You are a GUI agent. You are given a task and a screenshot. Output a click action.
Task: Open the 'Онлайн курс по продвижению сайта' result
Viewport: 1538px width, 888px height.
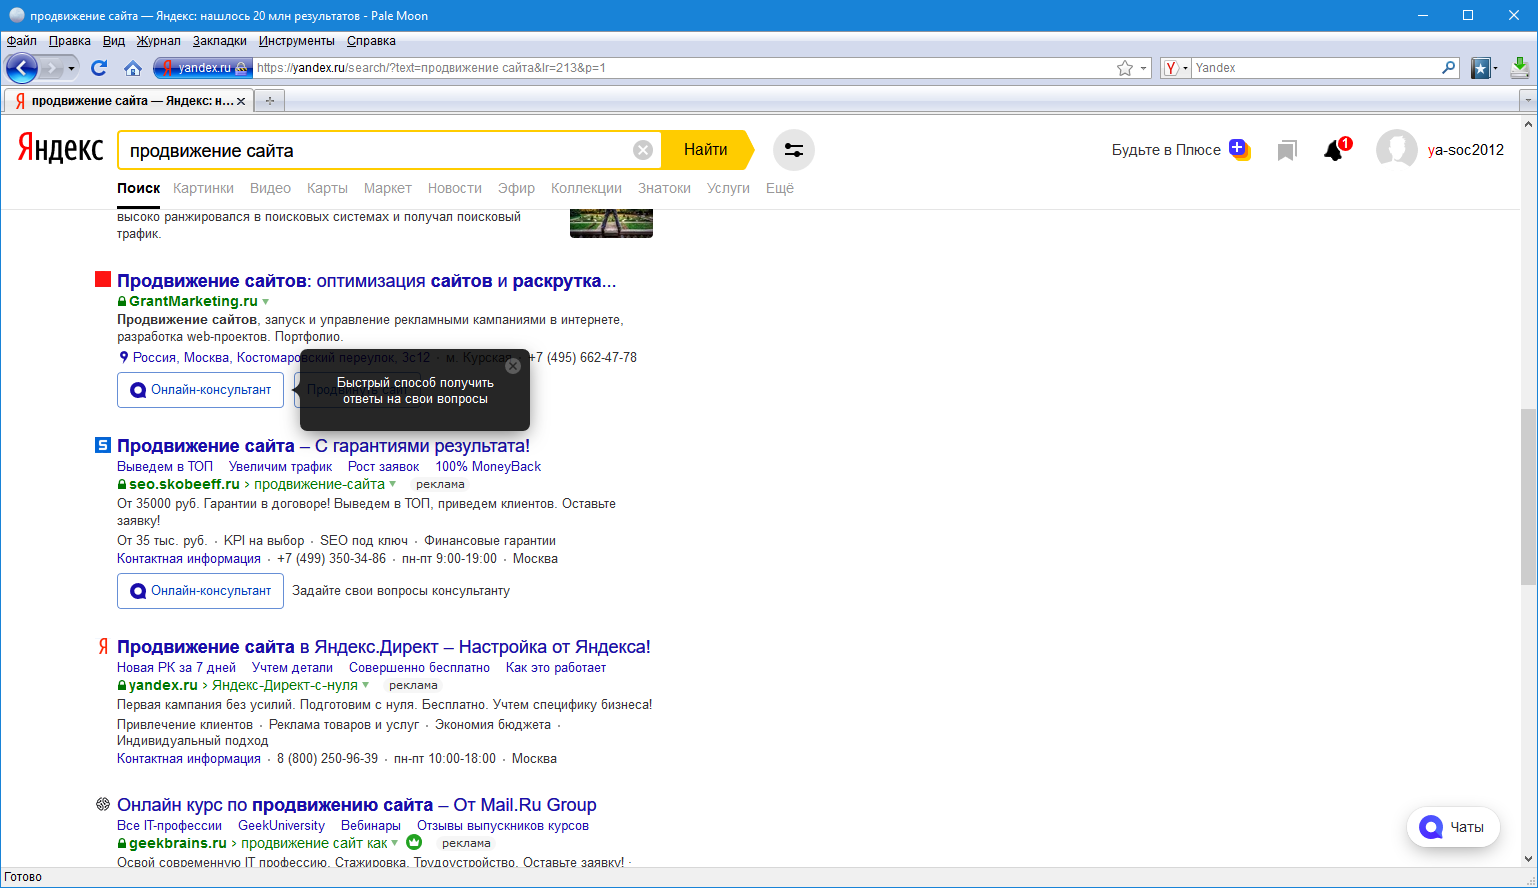[x=356, y=805]
